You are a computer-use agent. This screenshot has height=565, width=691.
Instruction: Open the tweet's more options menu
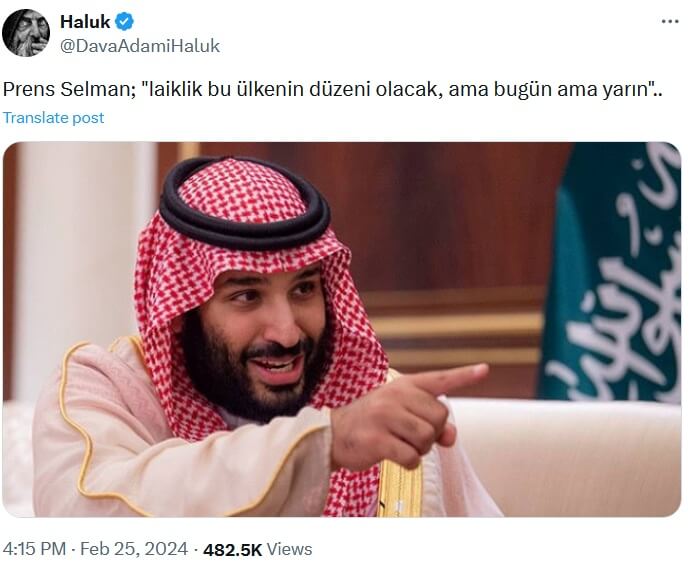tap(669, 21)
